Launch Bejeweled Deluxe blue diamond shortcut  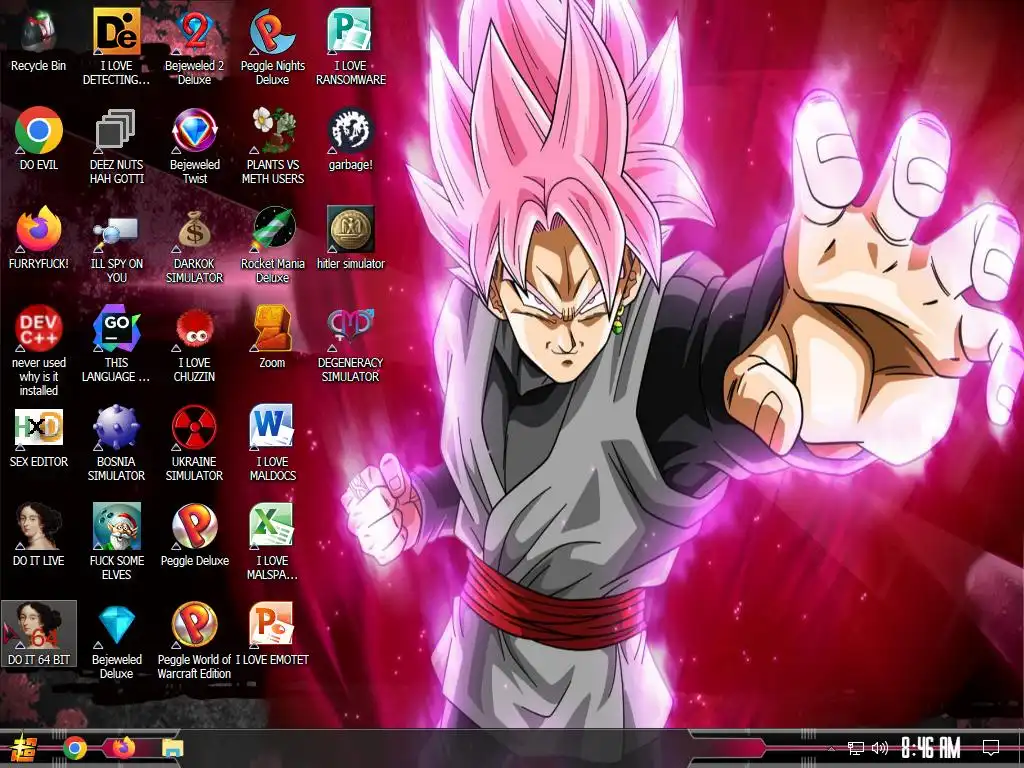(116, 641)
